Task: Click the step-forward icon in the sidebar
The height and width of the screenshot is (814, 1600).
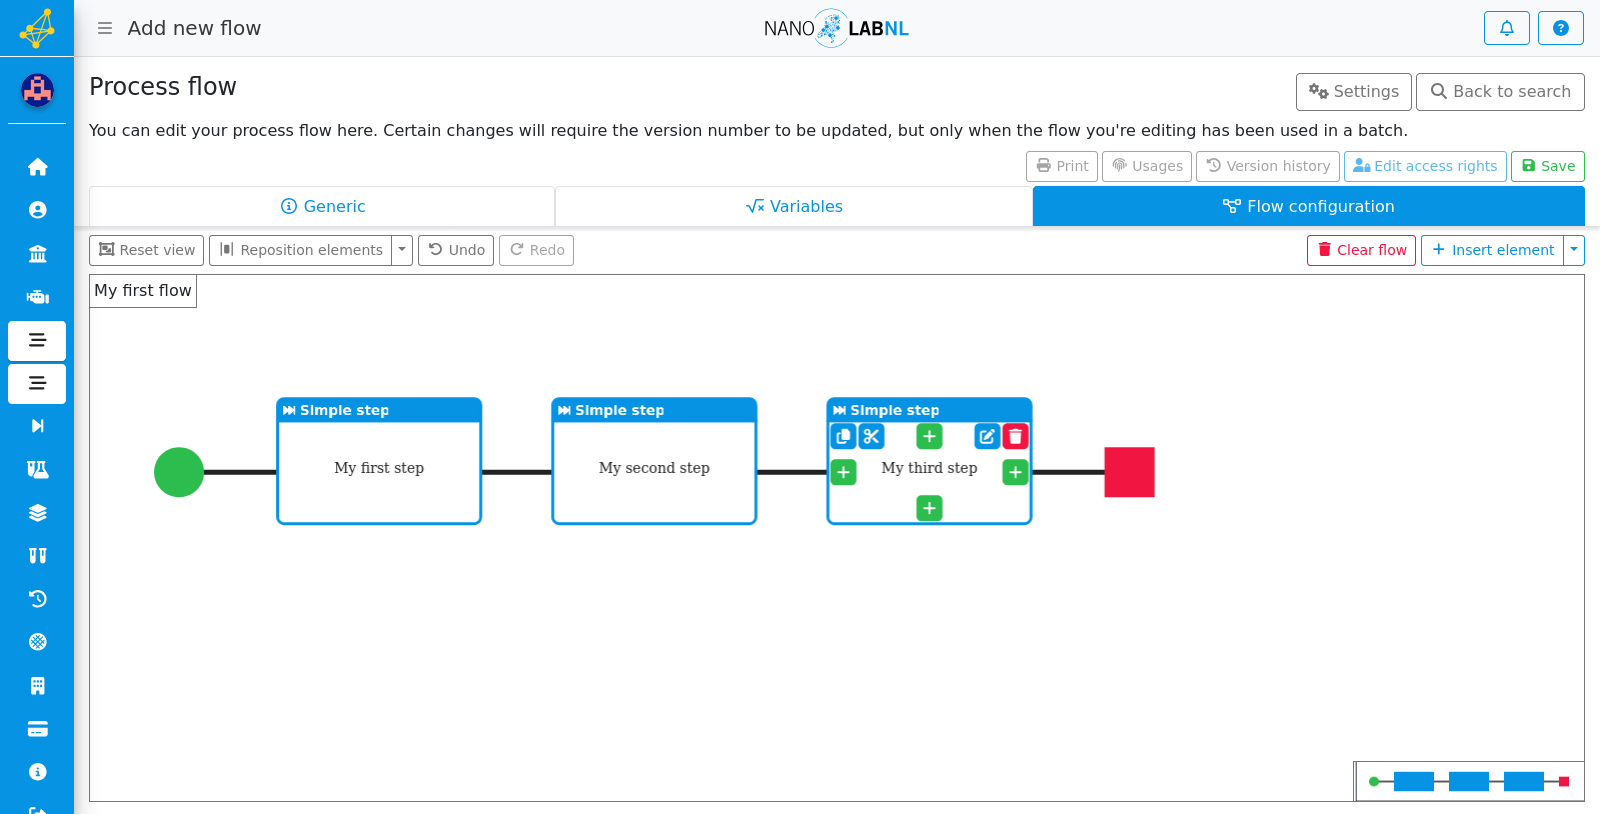Action: [37, 426]
